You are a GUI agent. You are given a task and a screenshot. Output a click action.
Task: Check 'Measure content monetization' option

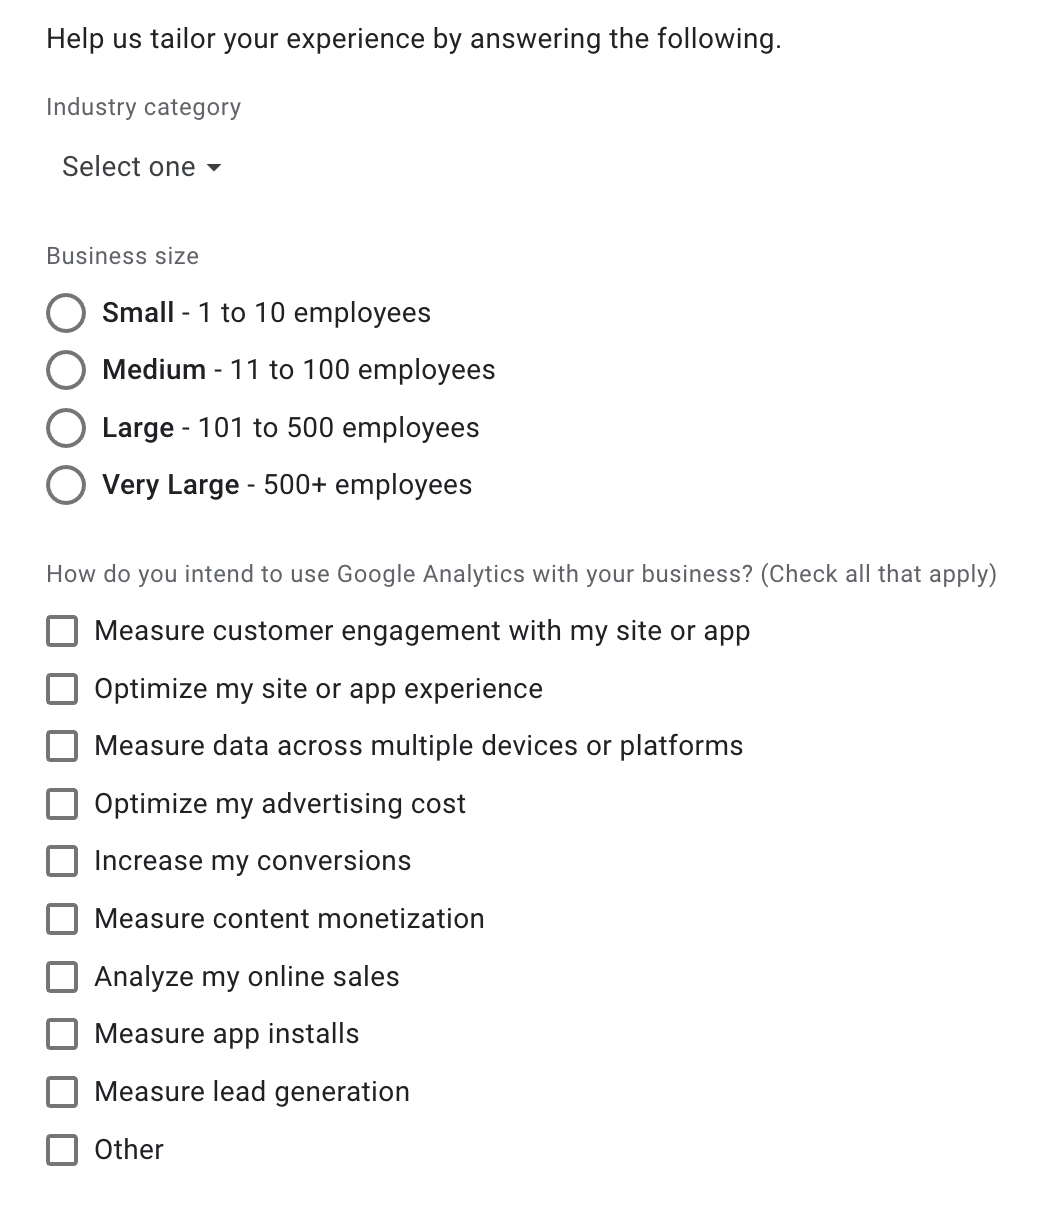point(62,919)
